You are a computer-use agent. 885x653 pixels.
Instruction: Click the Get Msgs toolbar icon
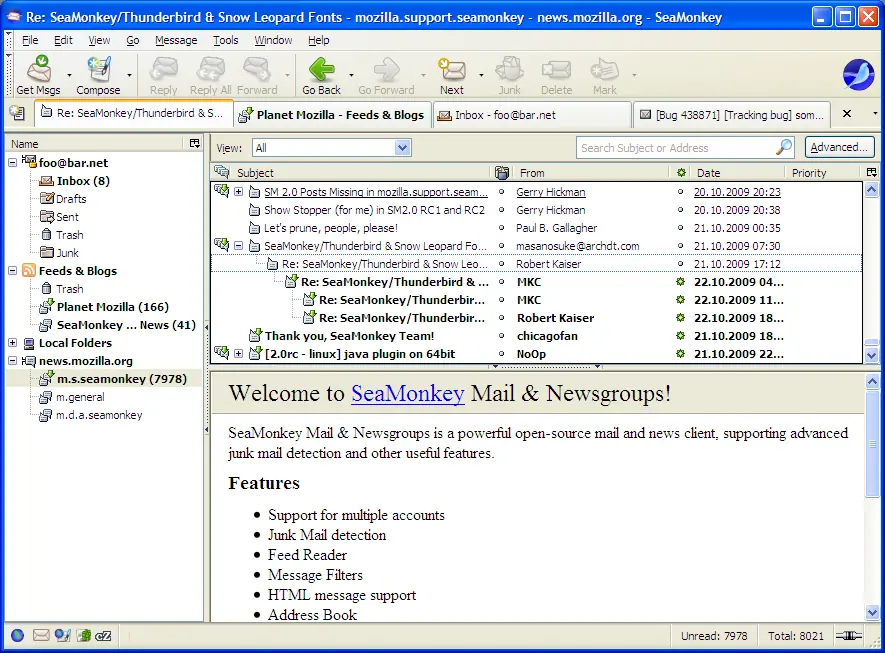(38, 69)
